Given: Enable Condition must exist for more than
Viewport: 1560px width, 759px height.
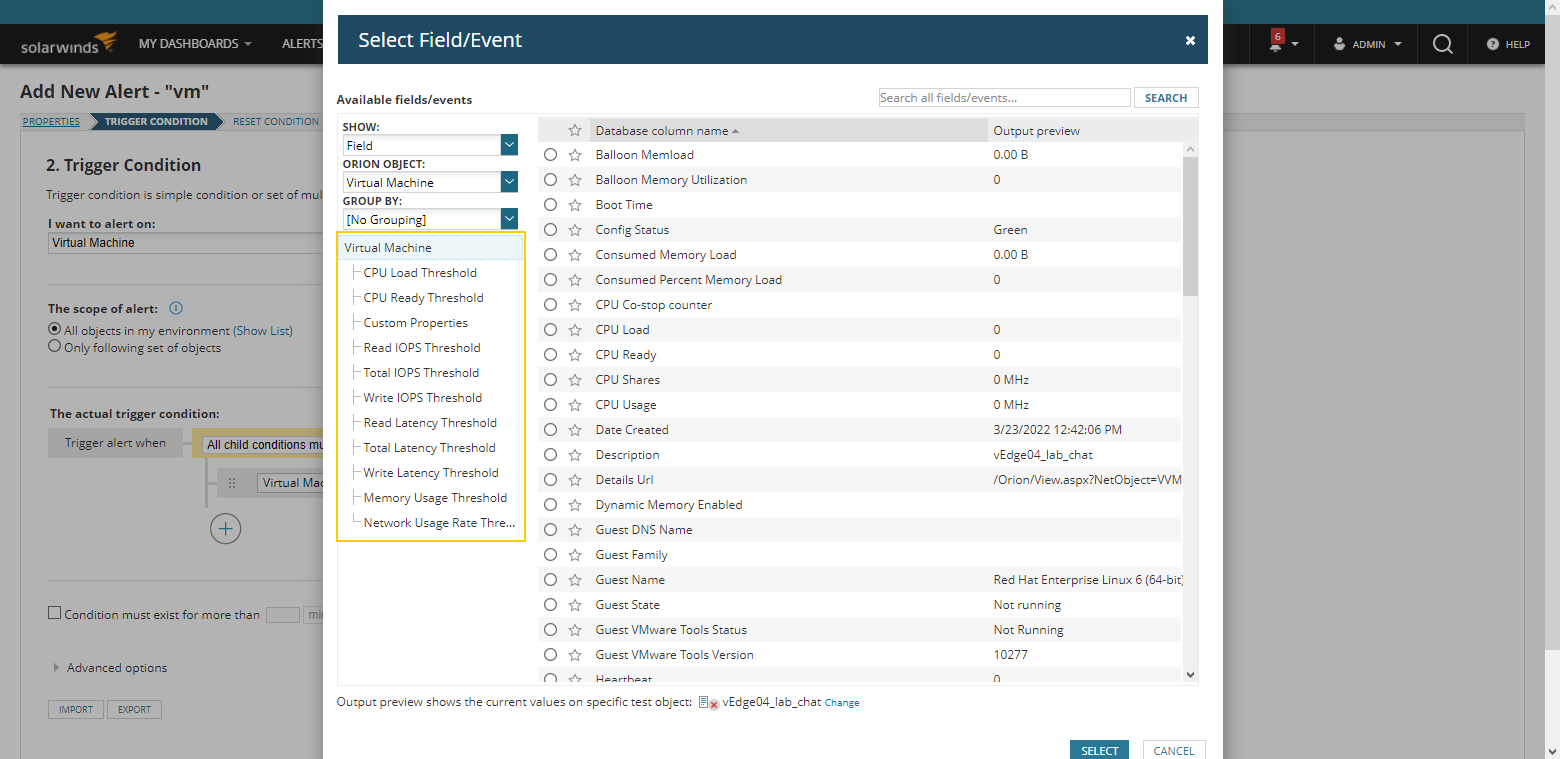Looking at the screenshot, I should pyautogui.click(x=55, y=613).
